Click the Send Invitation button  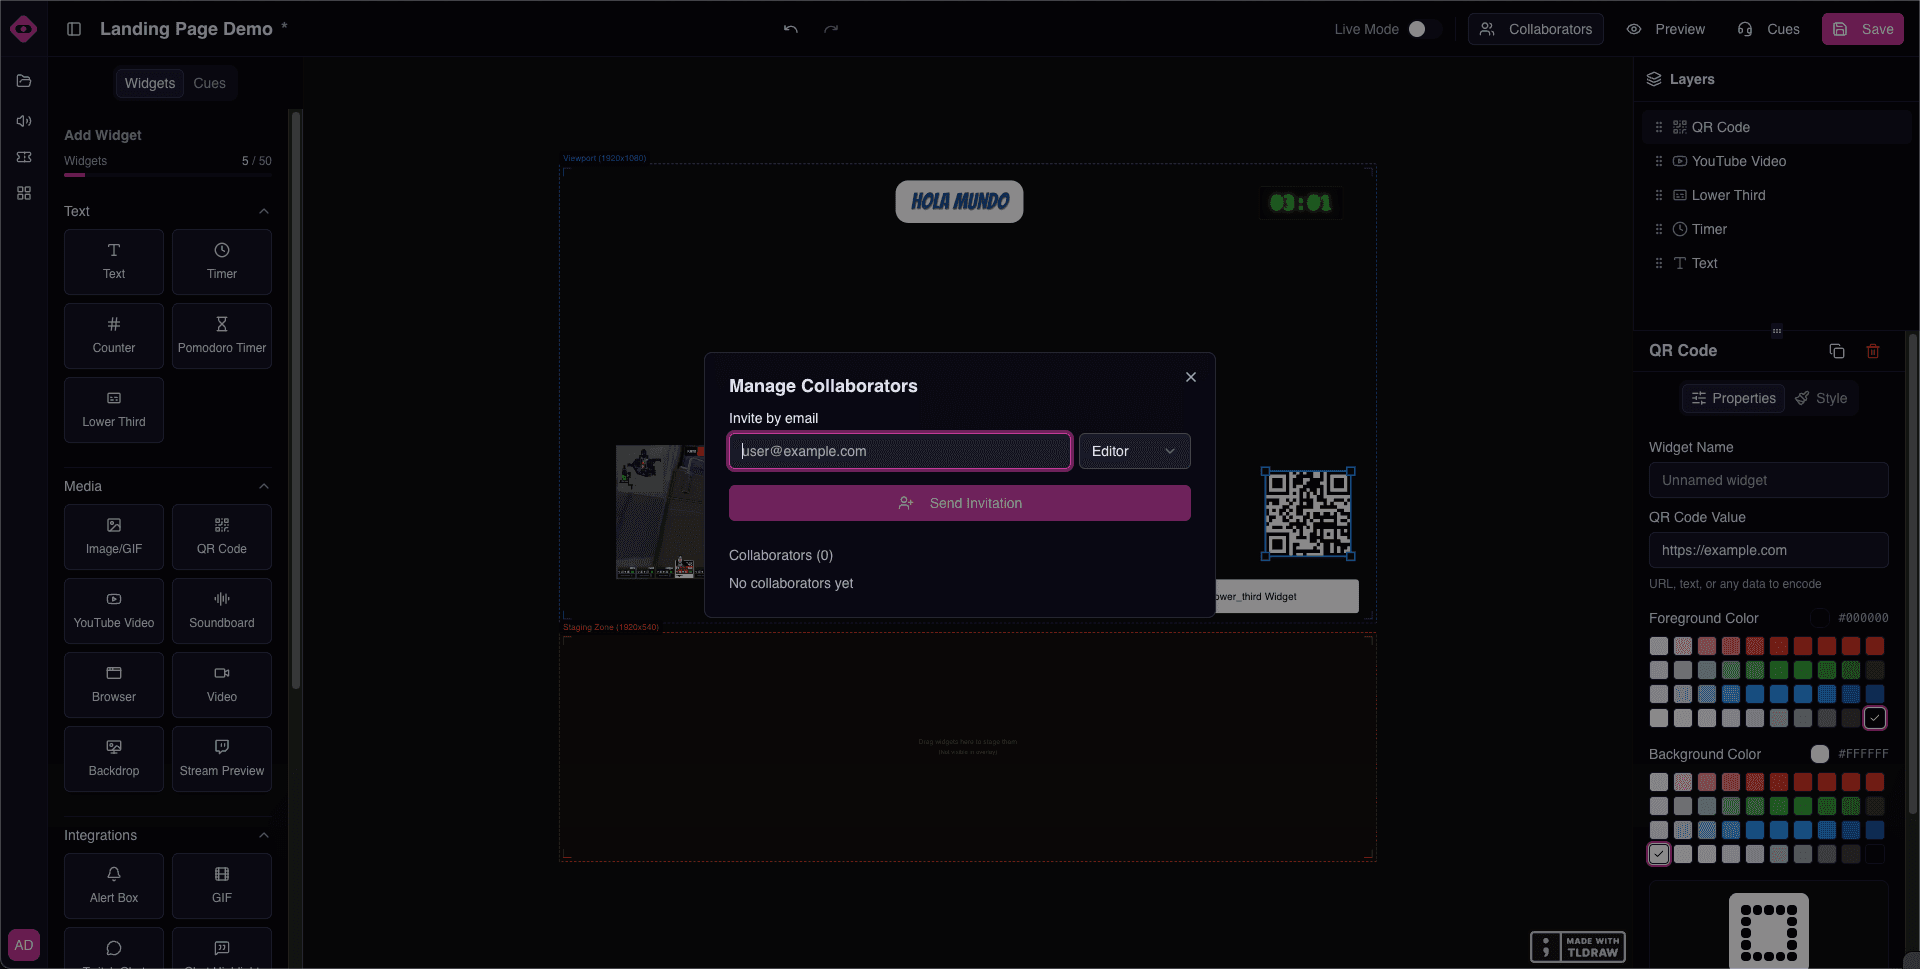[959, 503]
